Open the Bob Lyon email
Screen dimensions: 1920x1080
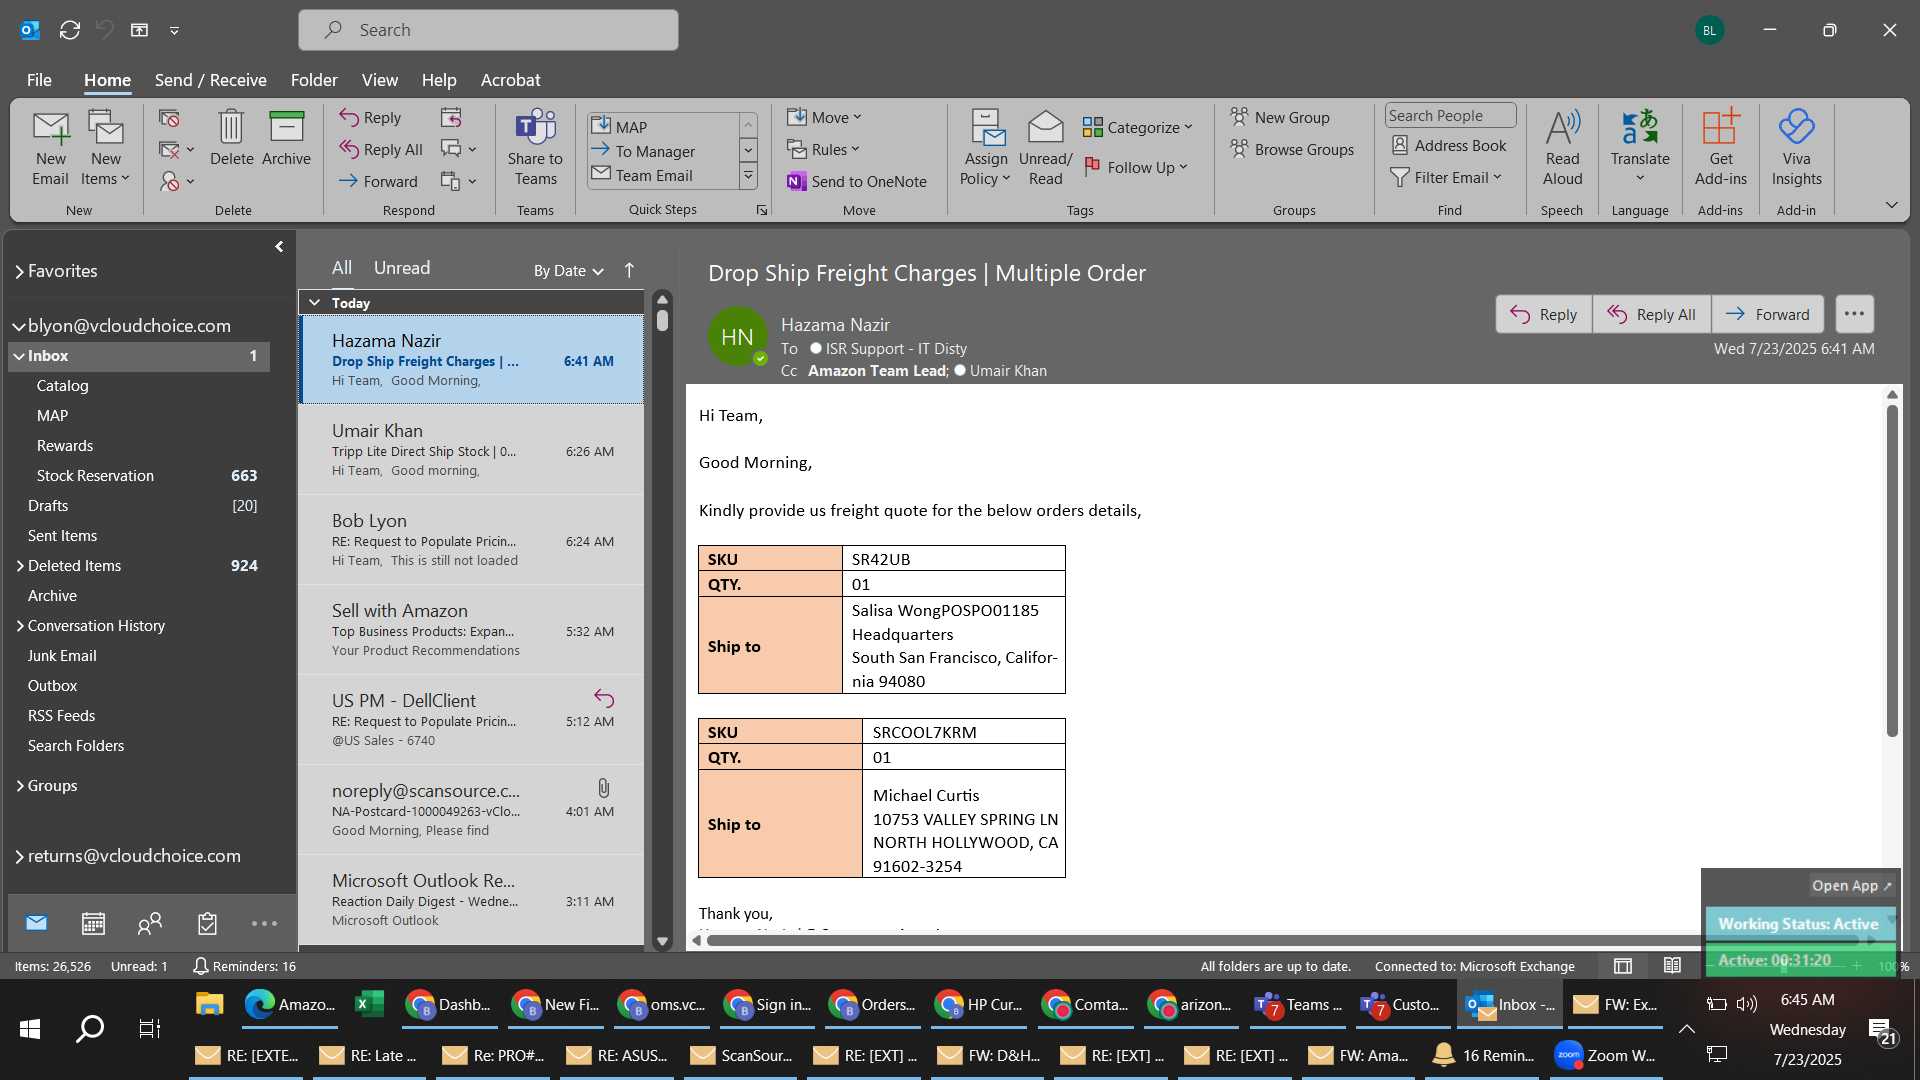pyautogui.click(x=471, y=539)
